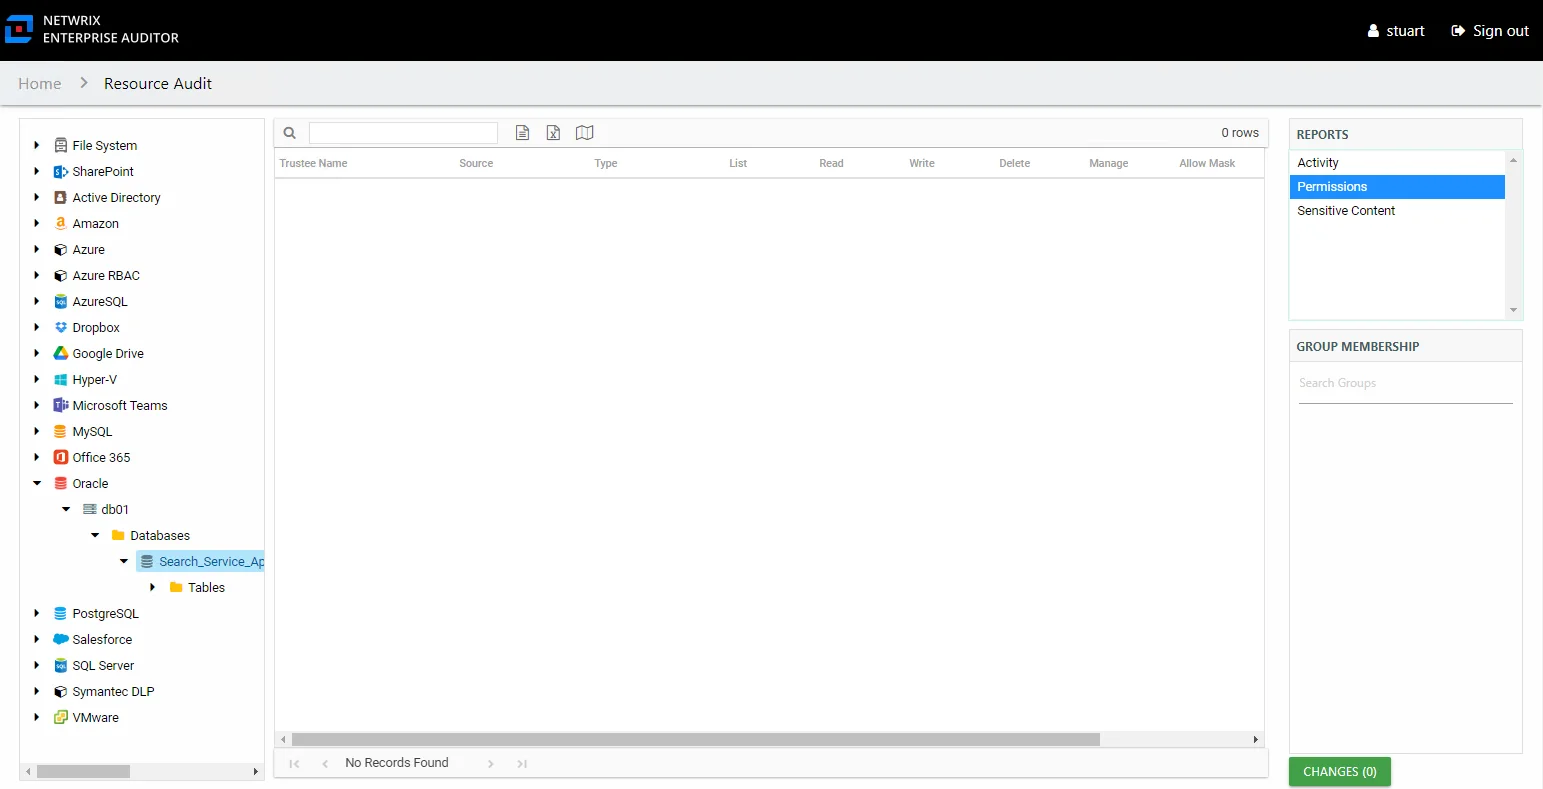Collapse the Search_Service_Ap database node
Image resolution: width=1543 pixels, height=789 pixels.
(124, 561)
